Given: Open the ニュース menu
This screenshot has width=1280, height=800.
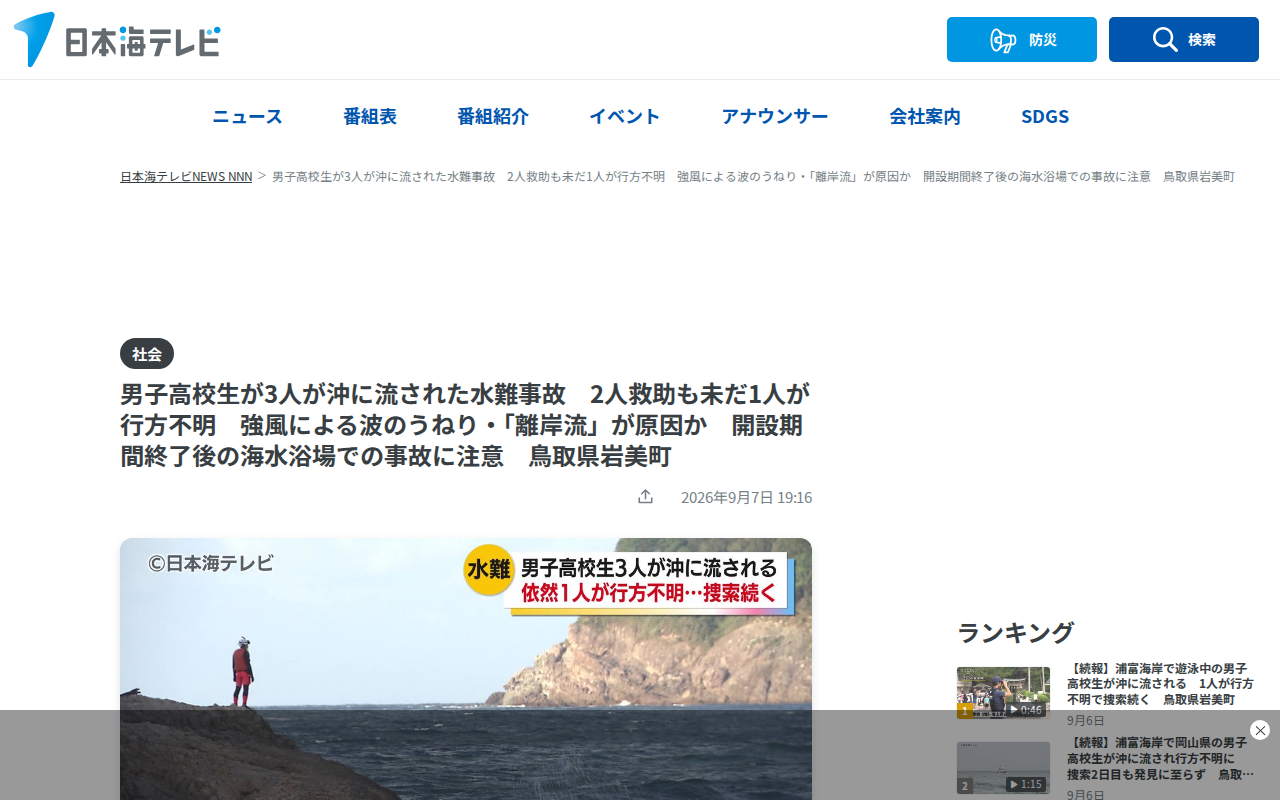Looking at the screenshot, I should [x=247, y=116].
